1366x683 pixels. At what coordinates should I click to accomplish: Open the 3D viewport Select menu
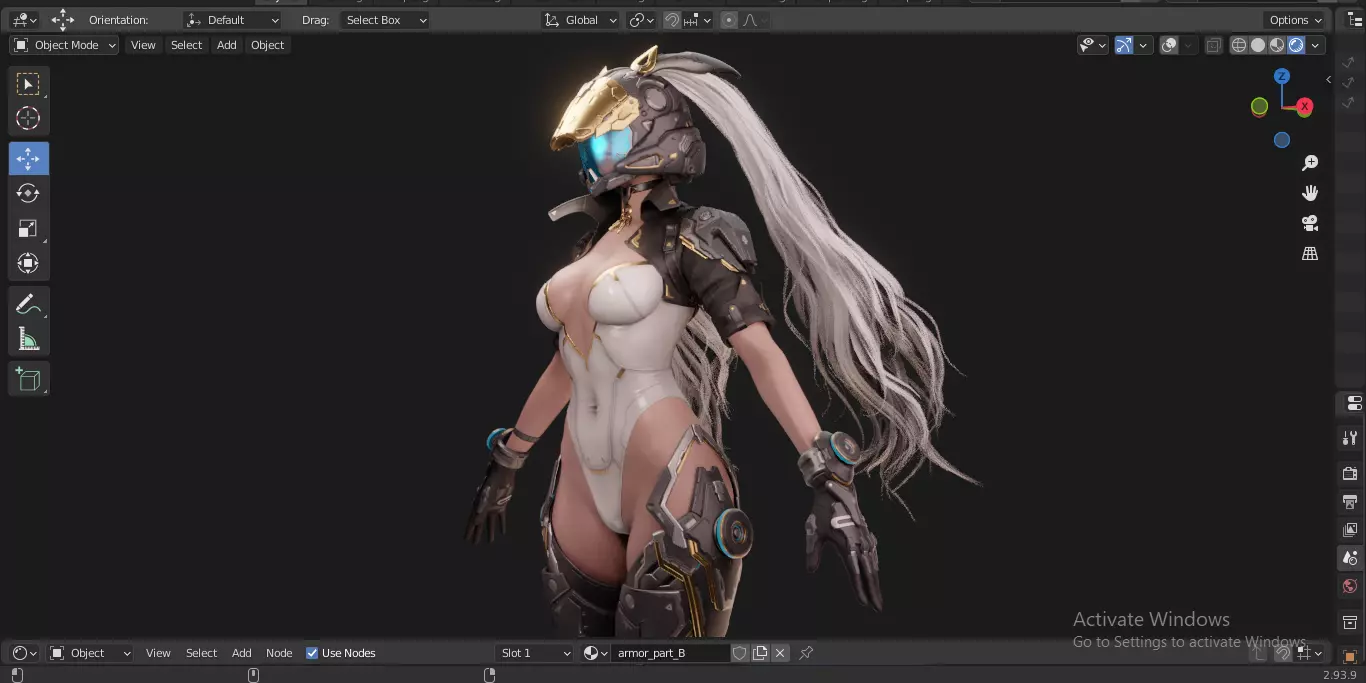186,45
